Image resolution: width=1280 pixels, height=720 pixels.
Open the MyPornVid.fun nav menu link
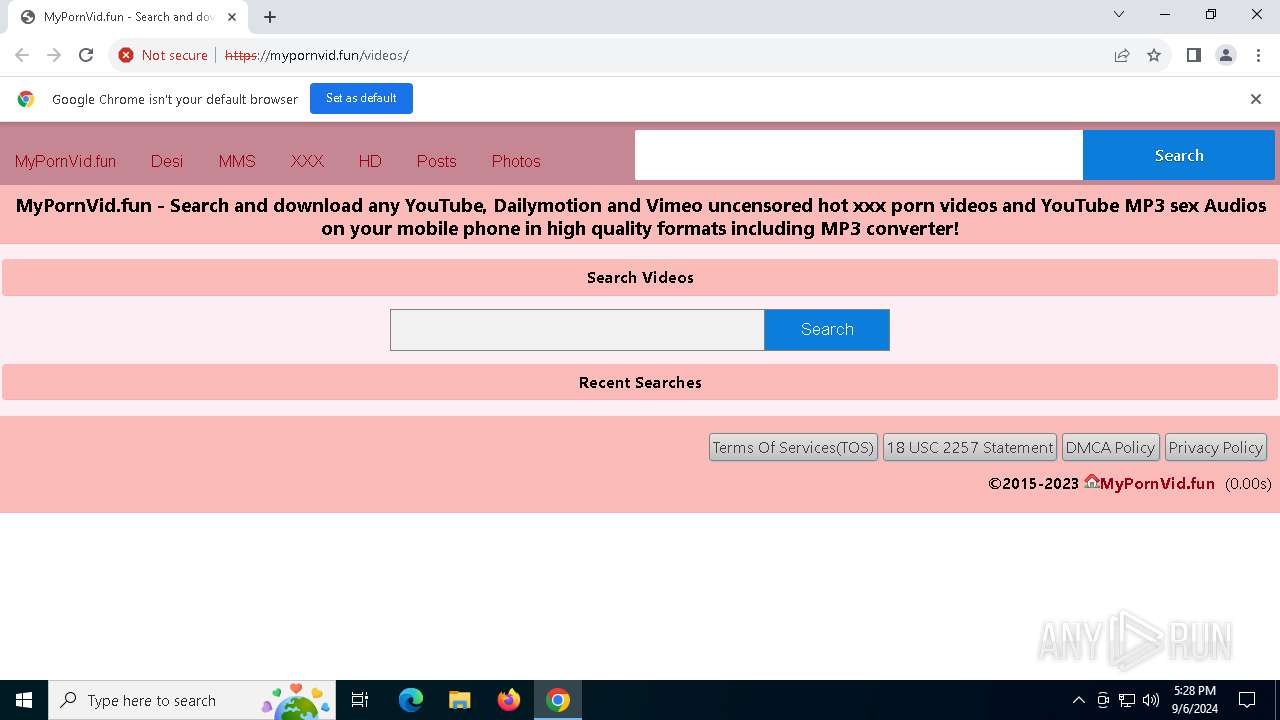65,161
